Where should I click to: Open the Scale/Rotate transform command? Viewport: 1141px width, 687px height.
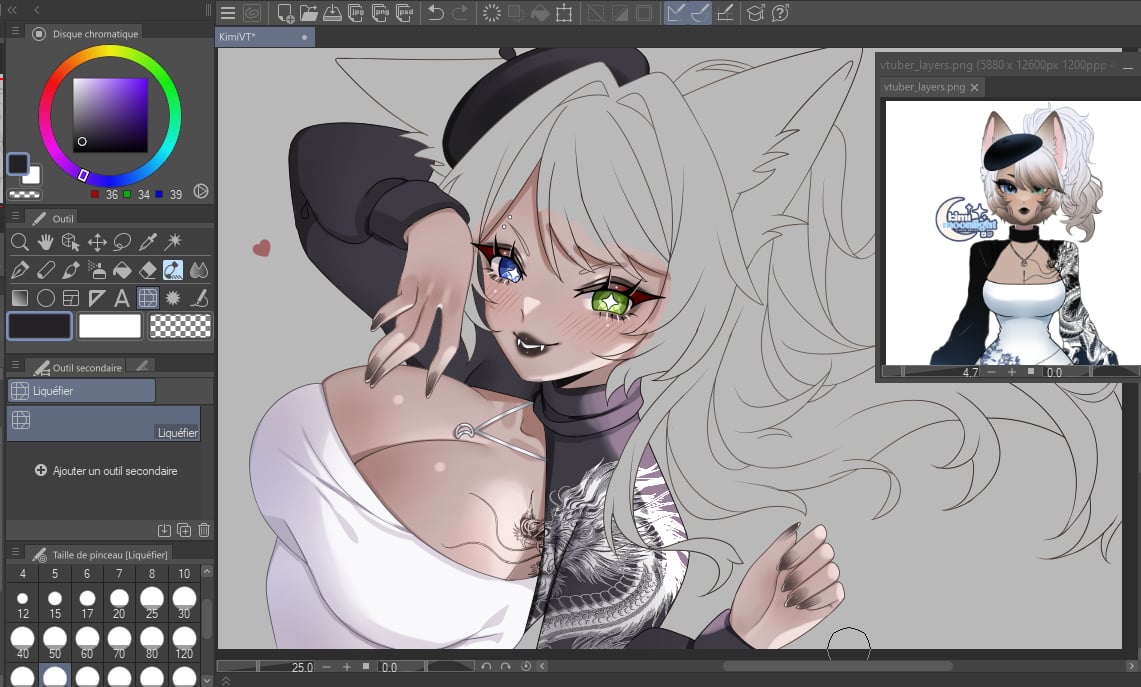coord(564,13)
